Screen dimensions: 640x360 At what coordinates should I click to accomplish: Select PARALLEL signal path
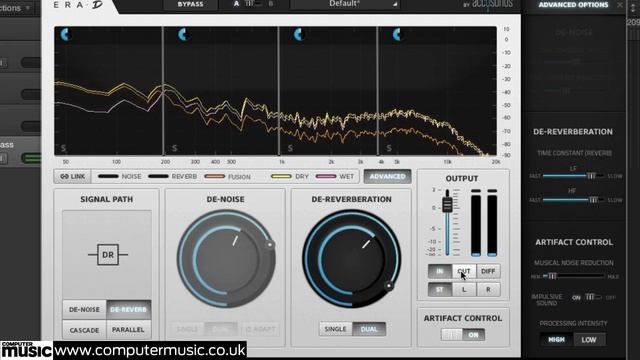click(x=129, y=329)
